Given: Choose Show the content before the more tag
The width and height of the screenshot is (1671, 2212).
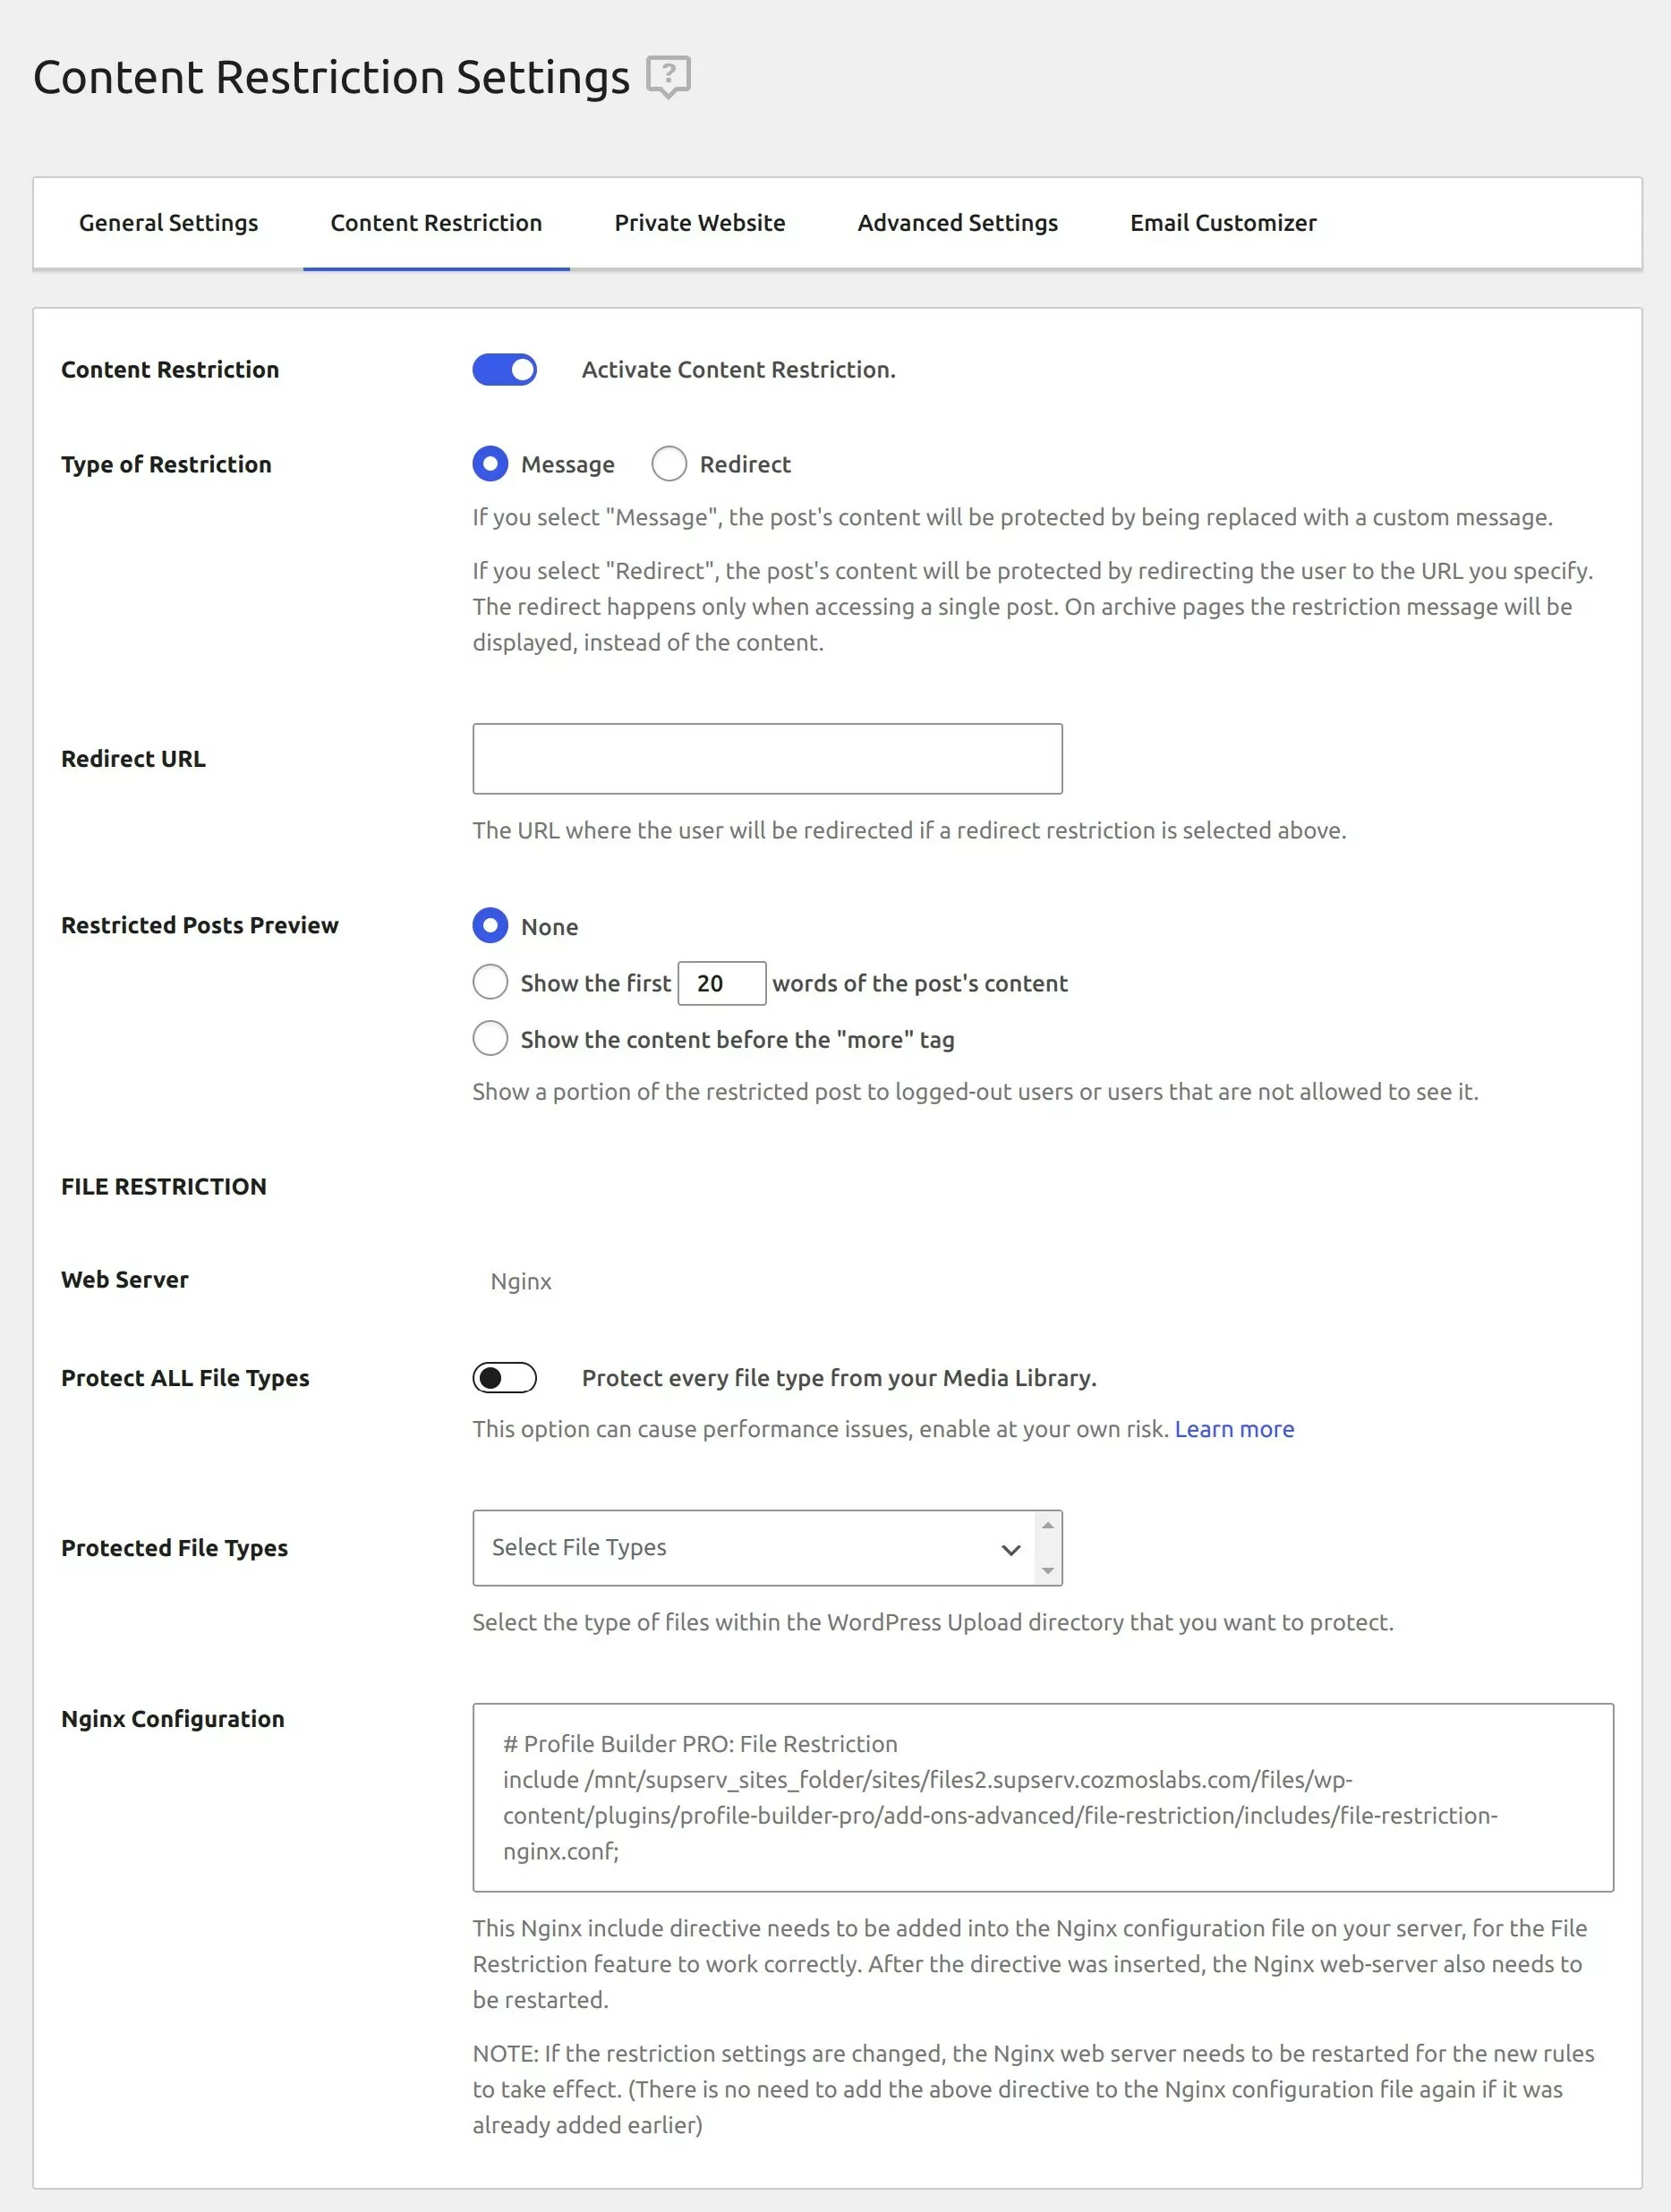Looking at the screenshot, I should pos(490,1039).
